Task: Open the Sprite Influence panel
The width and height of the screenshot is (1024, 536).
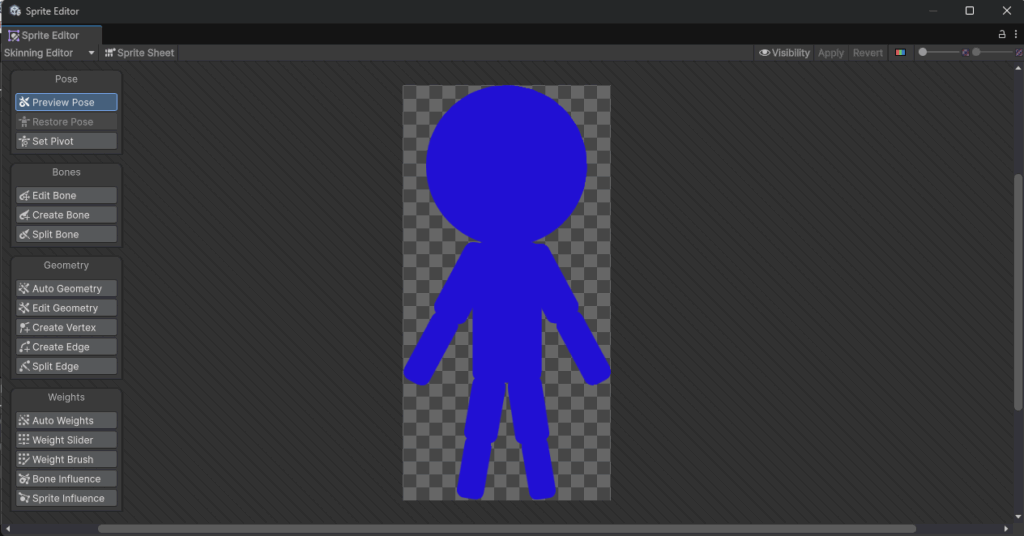Action: click(66, 498)
